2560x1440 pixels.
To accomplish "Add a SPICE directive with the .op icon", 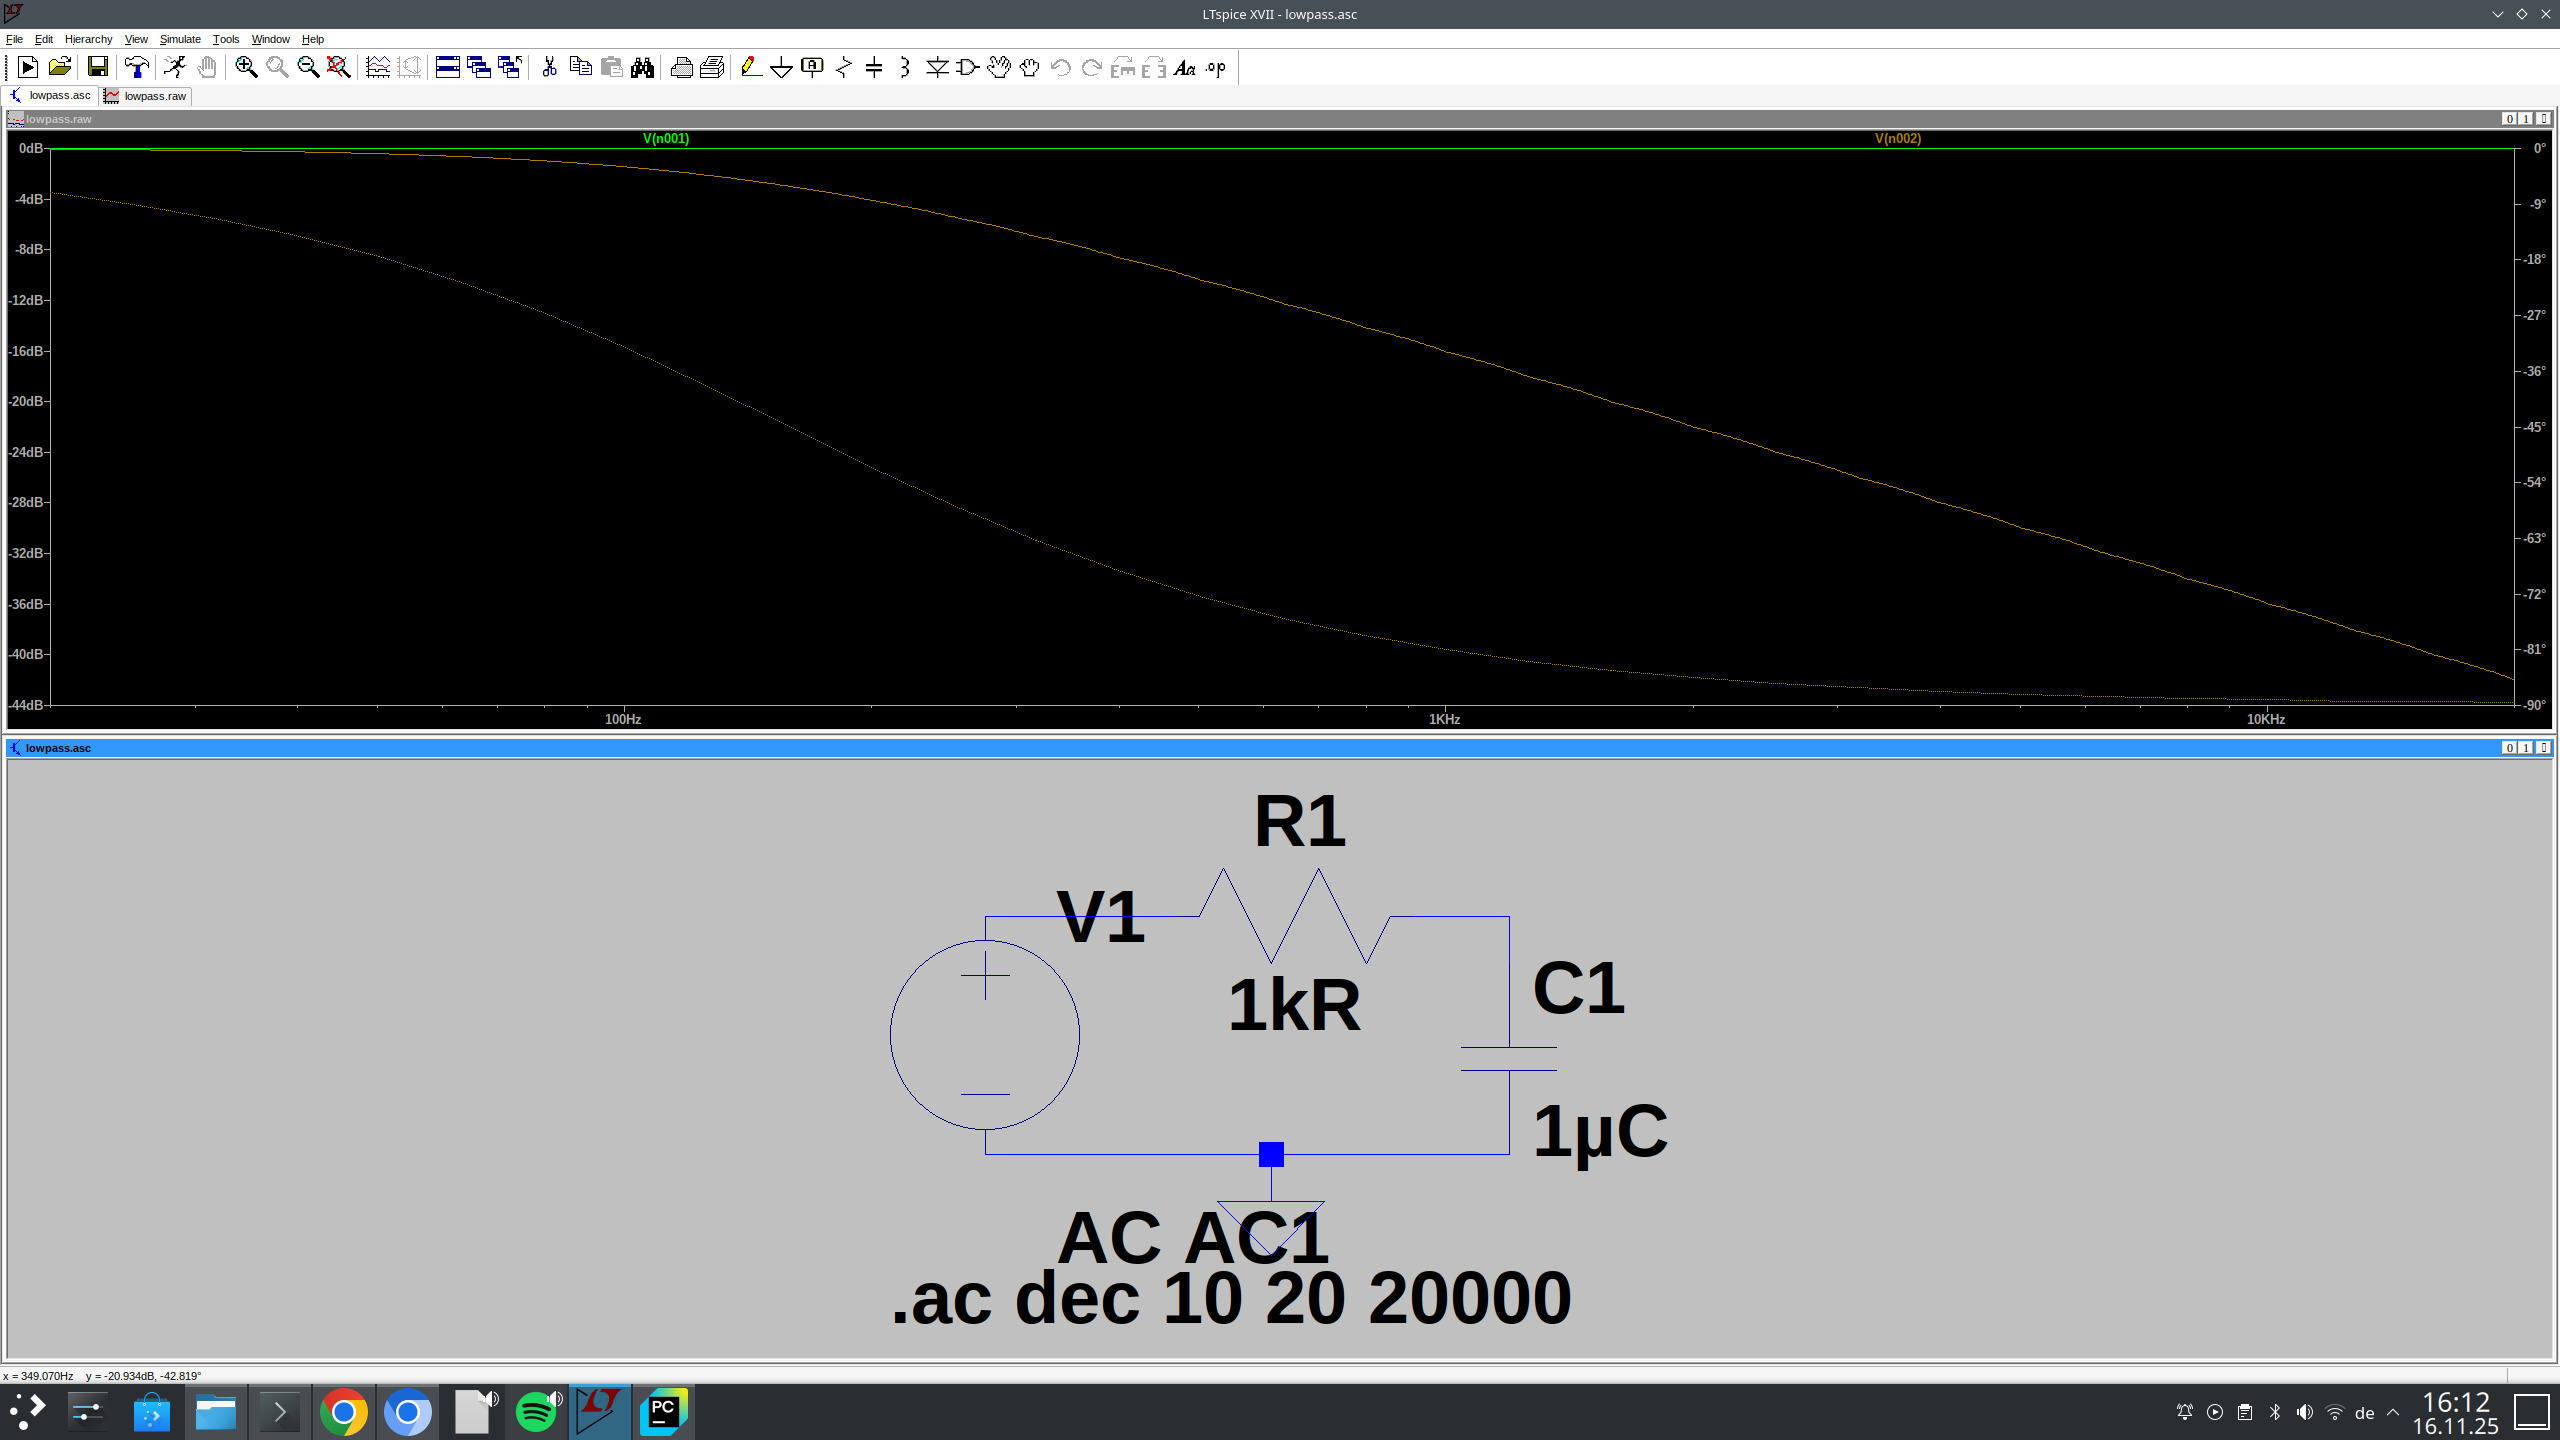I will pos(1214,67).
